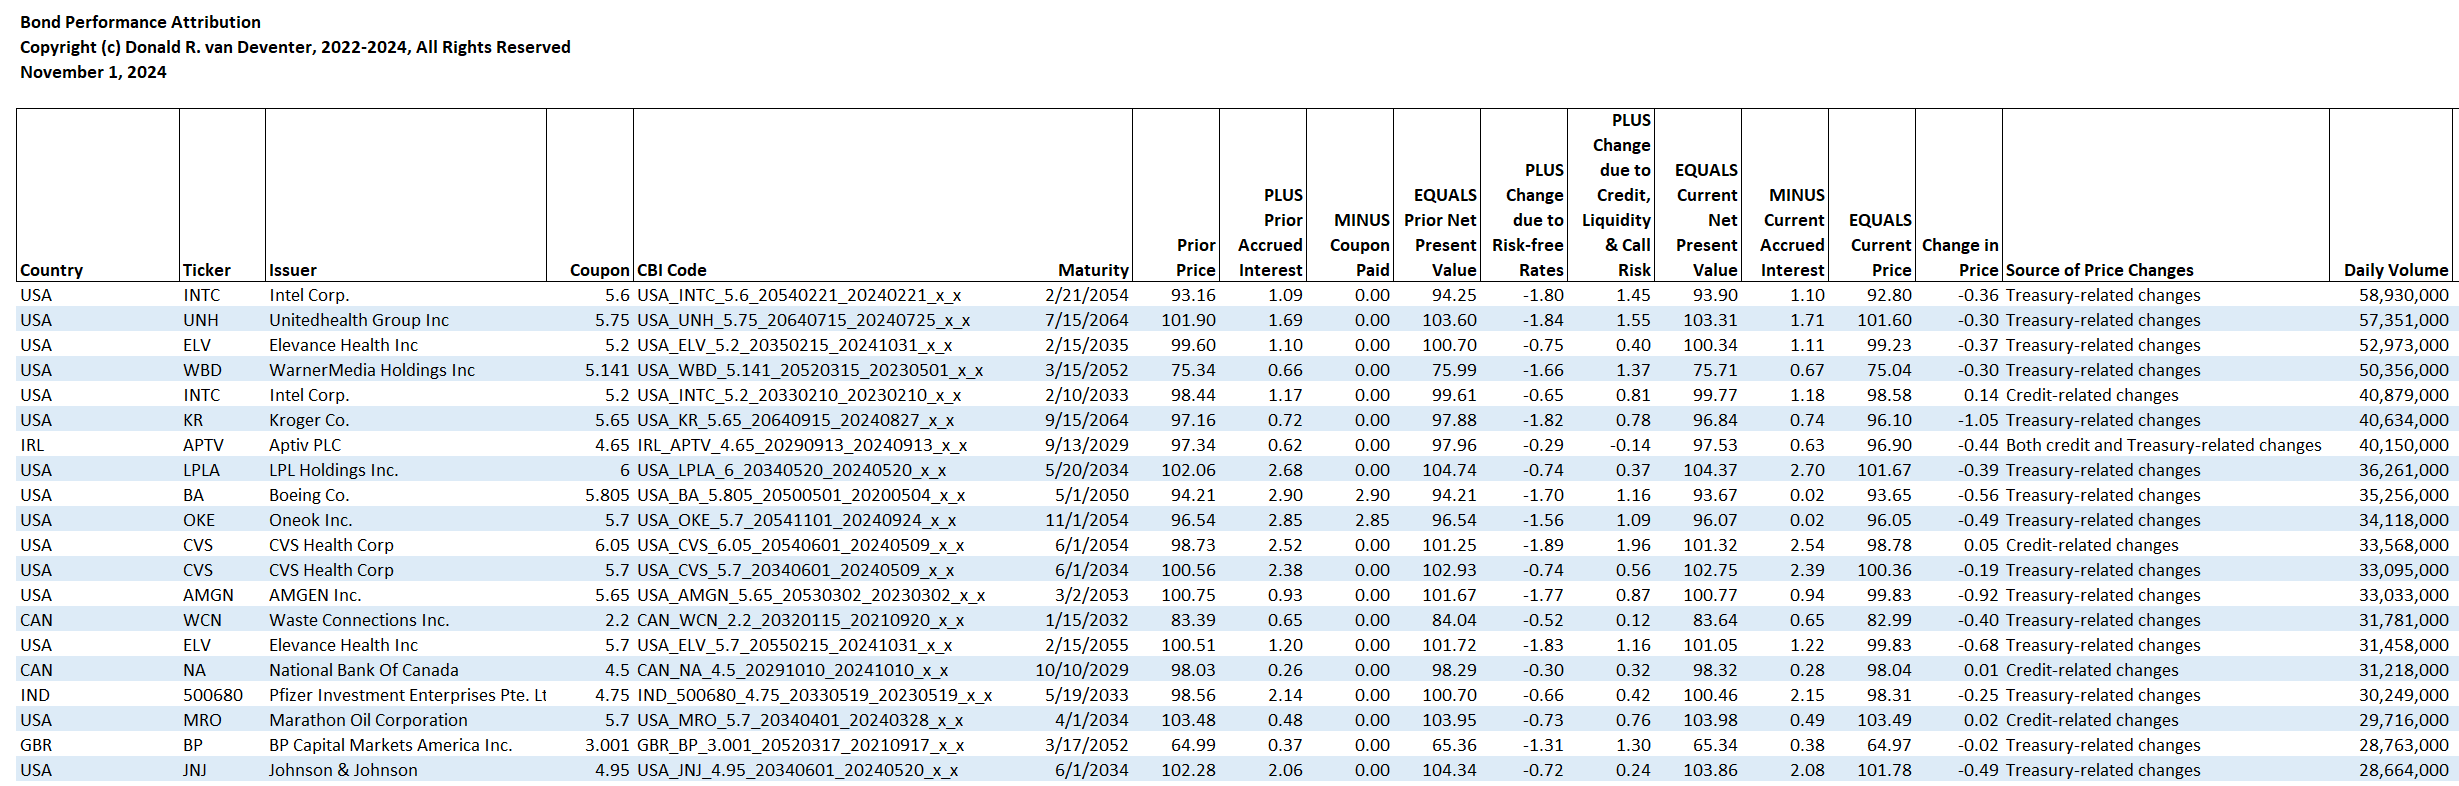
Task: Click ticker cell 'WBD'
Action: click(x=202, y=370)
